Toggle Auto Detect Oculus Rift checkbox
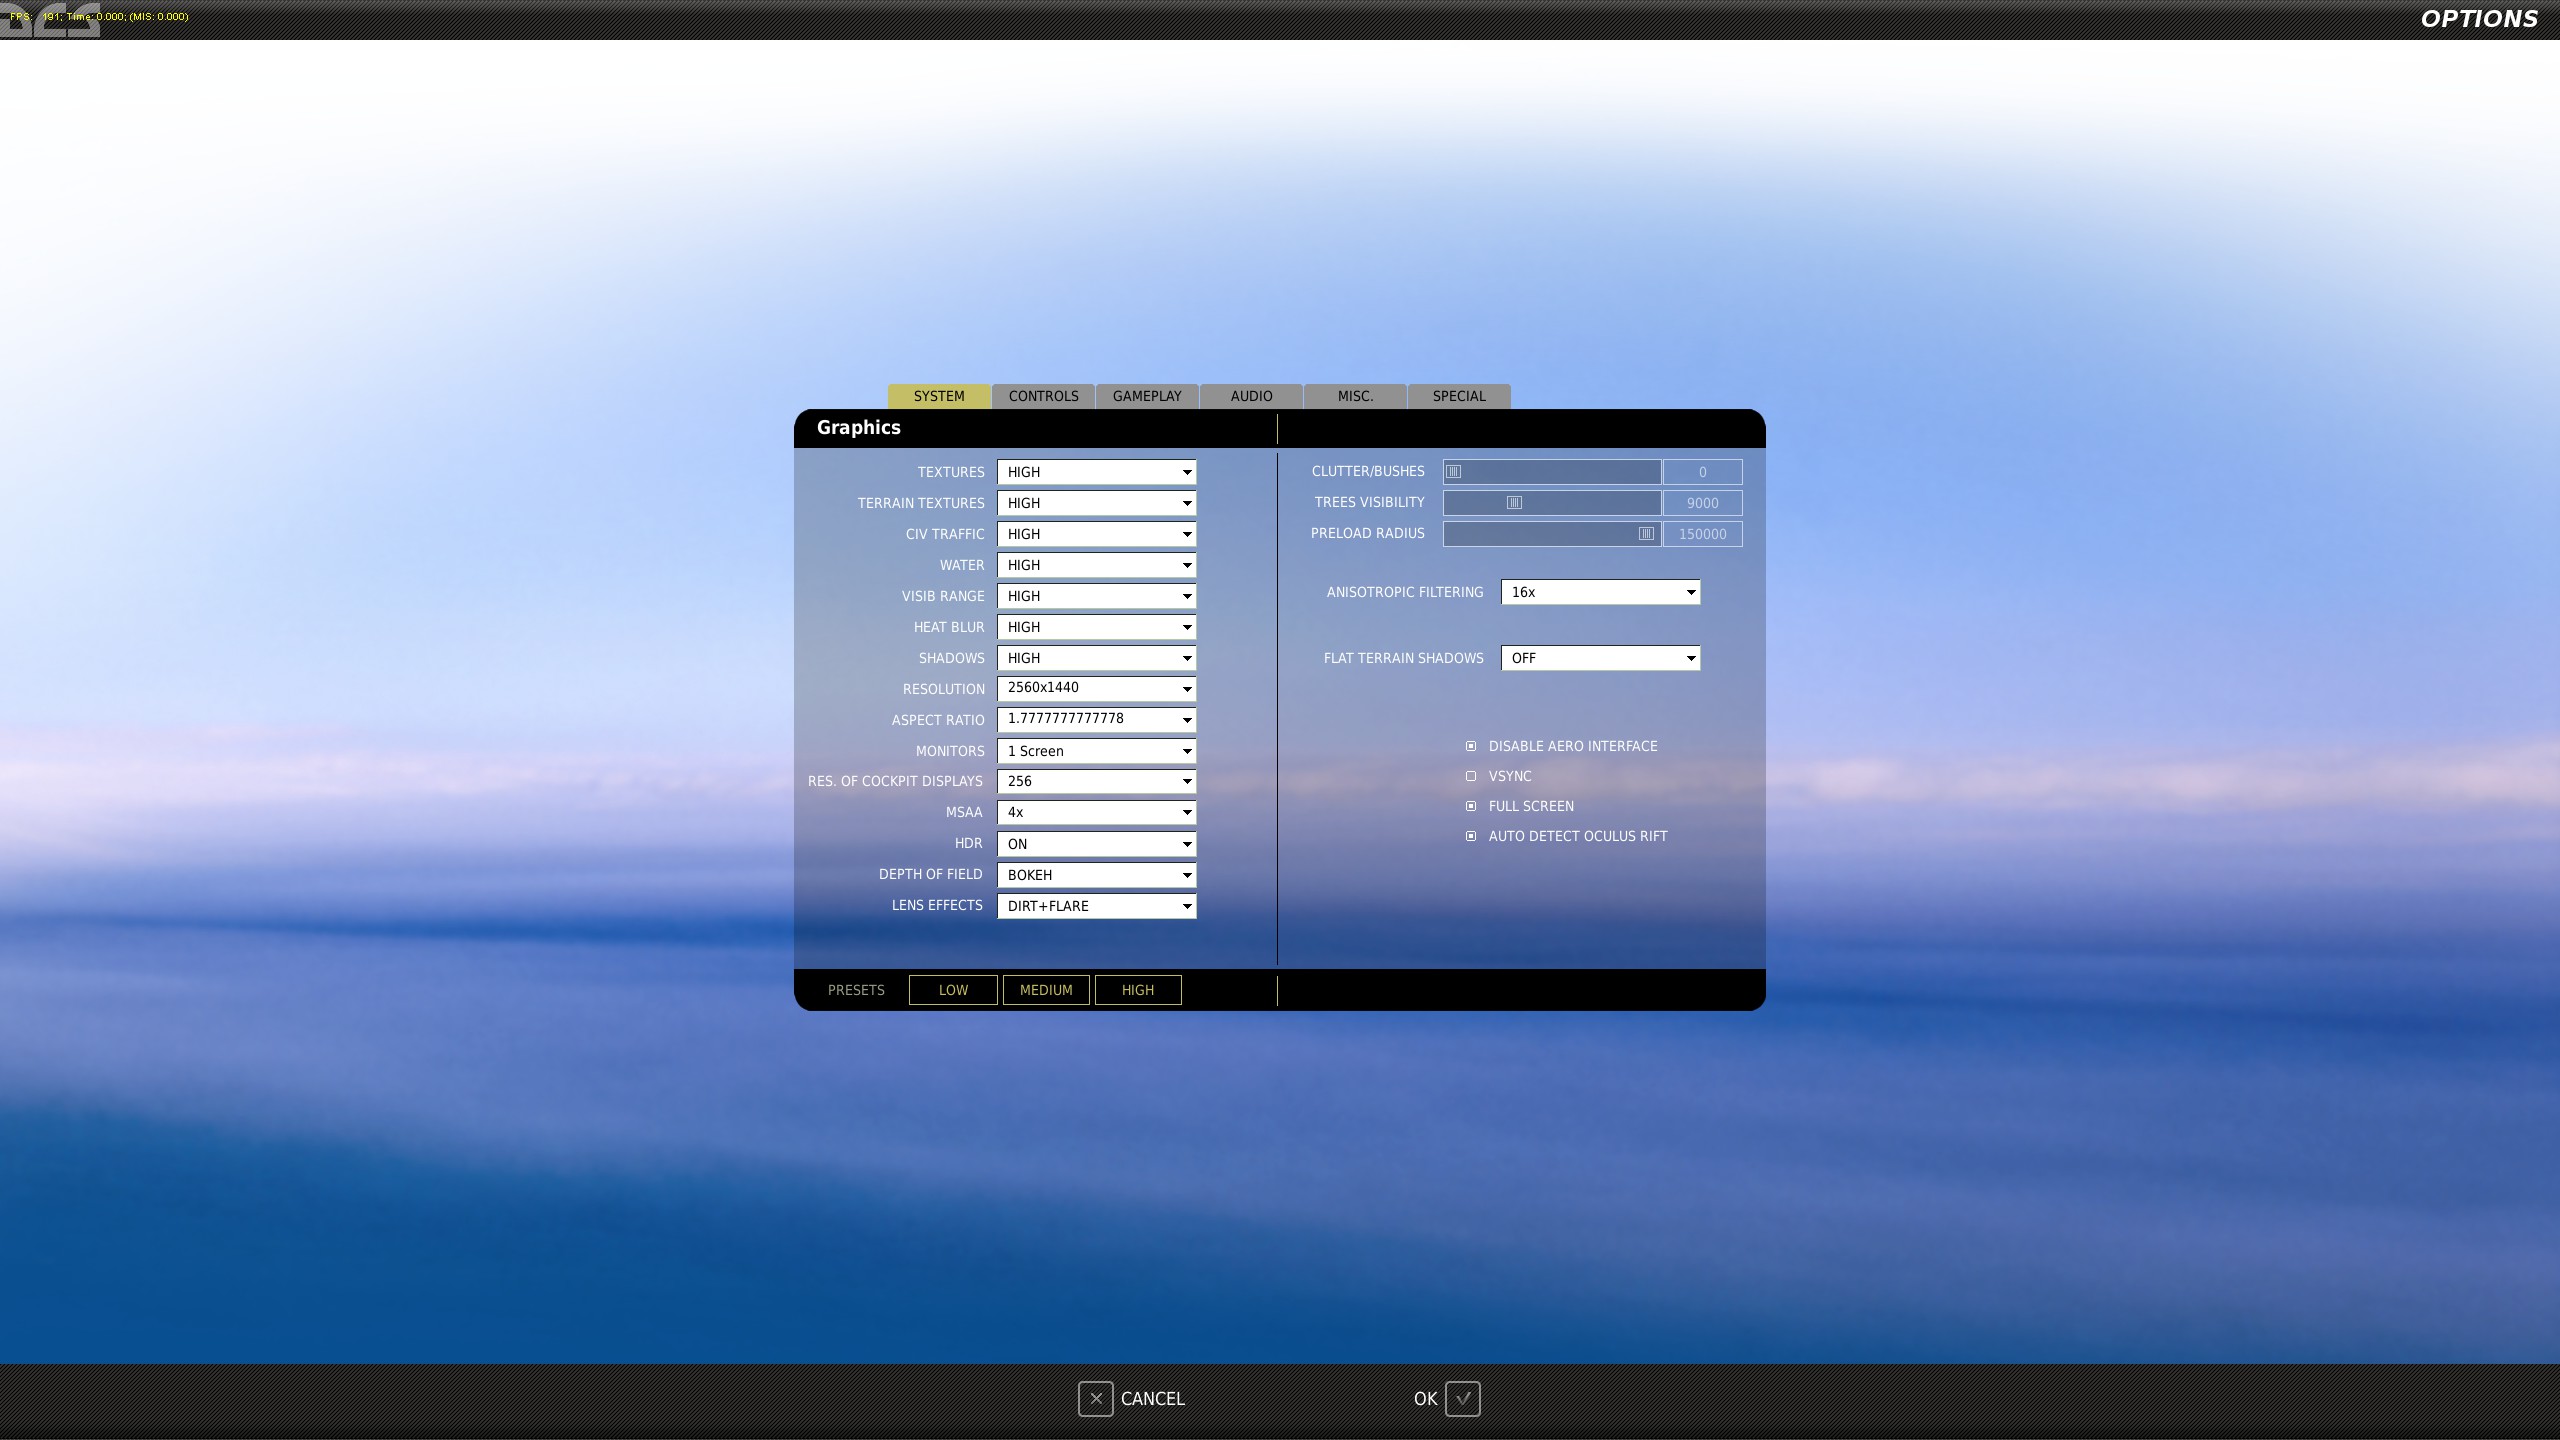Screen dimensions: 2560x1440 point(1471,836)
